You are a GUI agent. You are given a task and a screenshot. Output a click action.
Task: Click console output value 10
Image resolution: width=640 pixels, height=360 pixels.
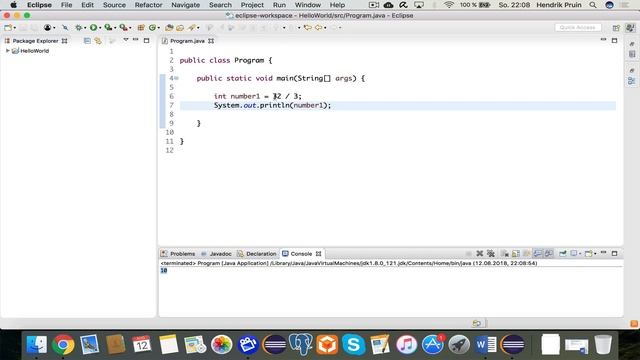coord(164,270)
